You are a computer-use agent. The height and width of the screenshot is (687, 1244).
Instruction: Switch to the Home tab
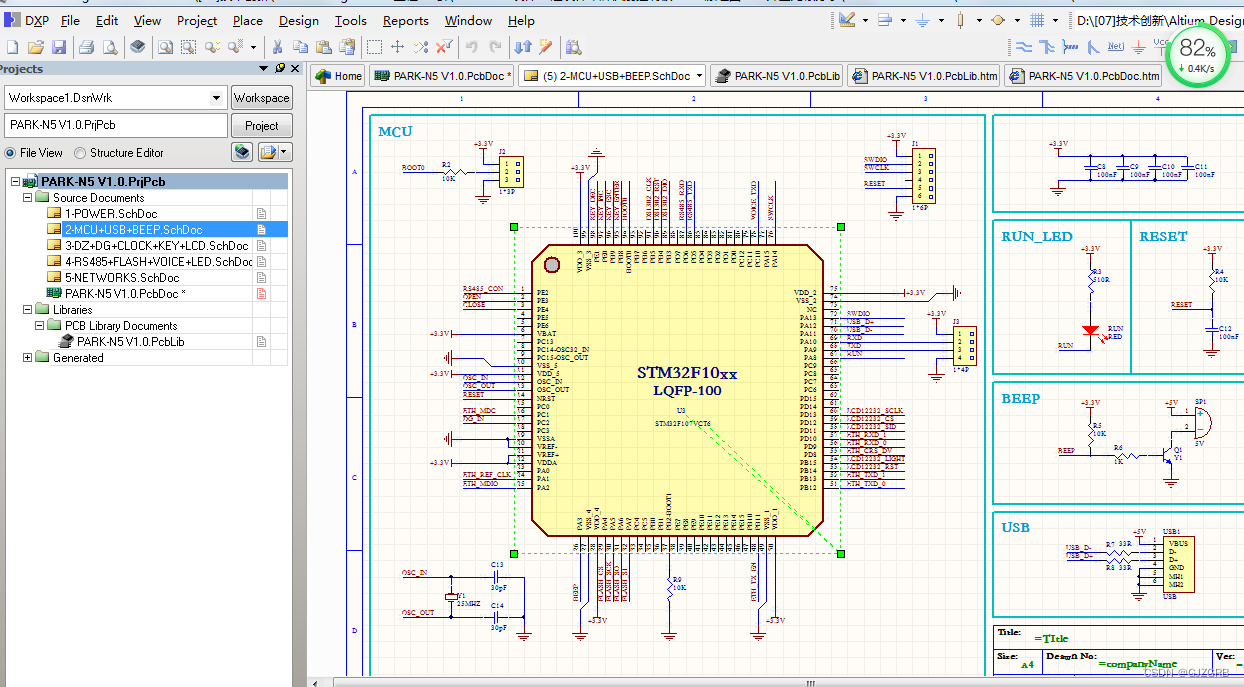click(339, 76)
